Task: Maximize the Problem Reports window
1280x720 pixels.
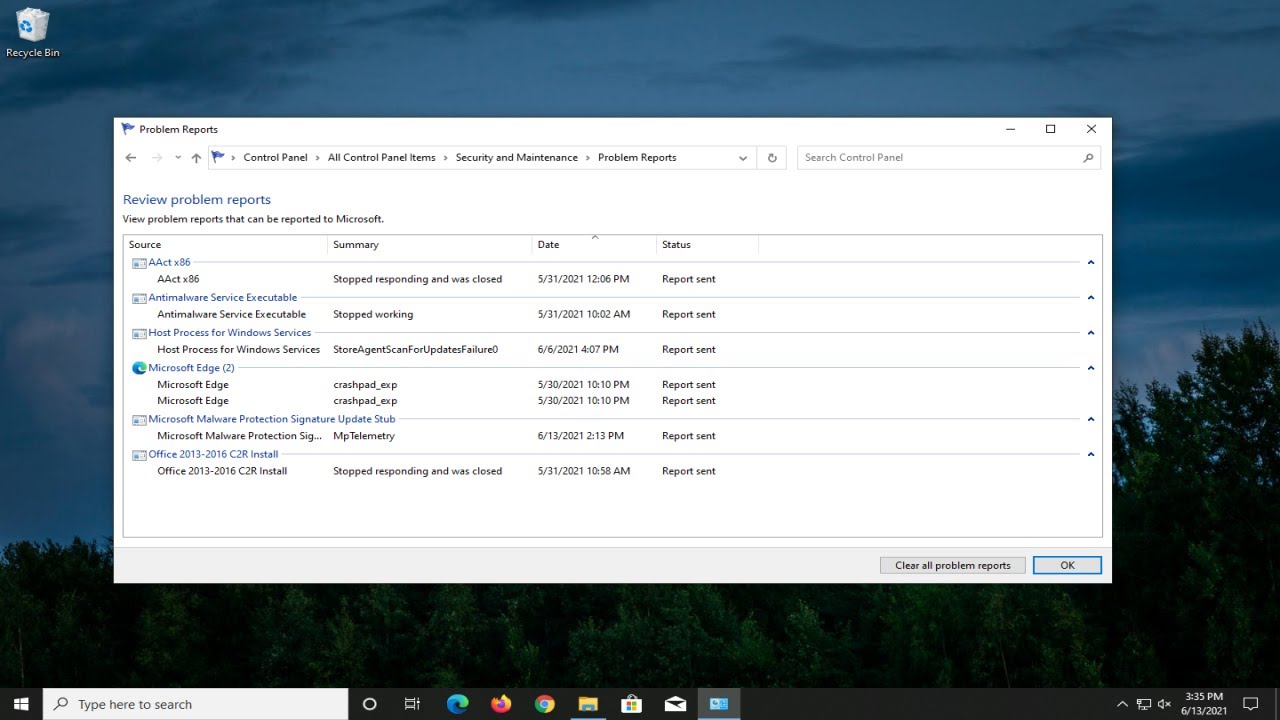Action: (x=1050, y=129)
